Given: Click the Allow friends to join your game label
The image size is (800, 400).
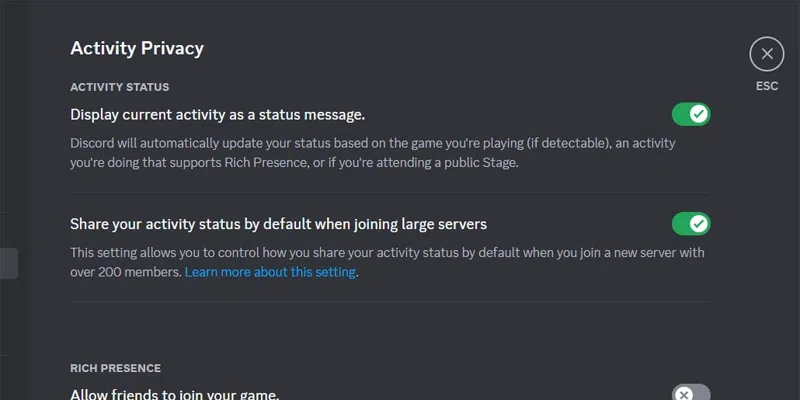Looking at the screenshot, I should pyautogui.click(x=174, y=394).
